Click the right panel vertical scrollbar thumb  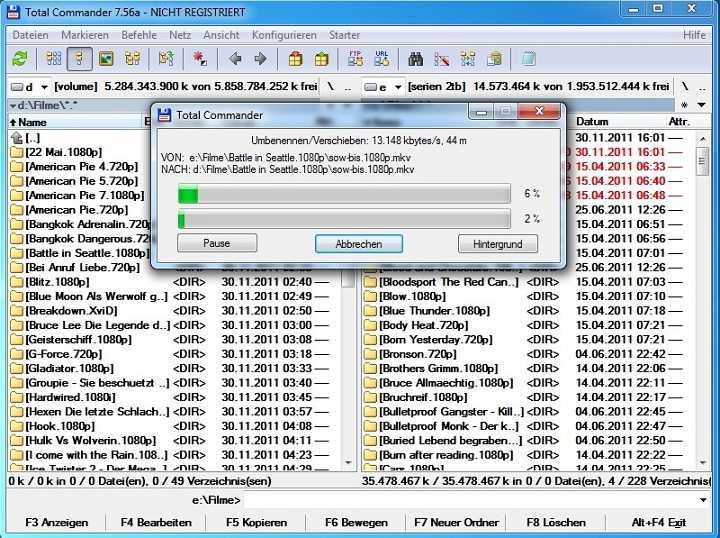(702, 161)
